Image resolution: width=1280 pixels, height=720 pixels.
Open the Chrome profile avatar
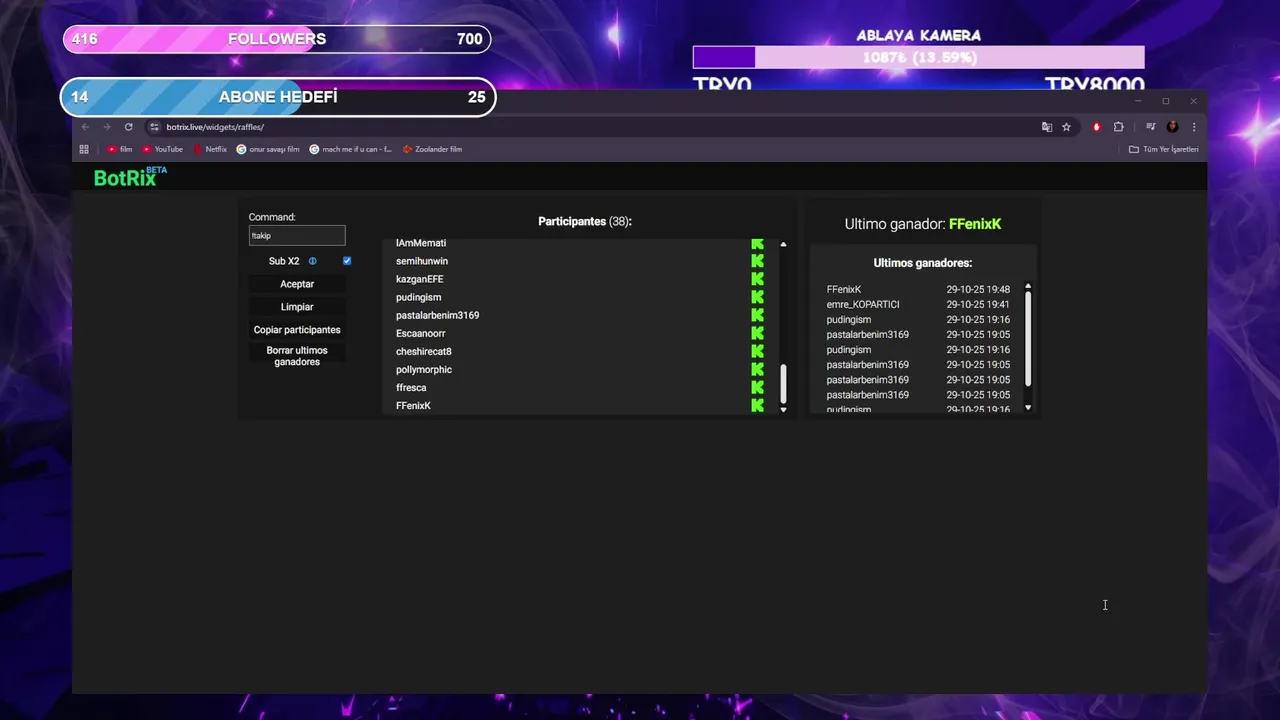[1173, 127]
